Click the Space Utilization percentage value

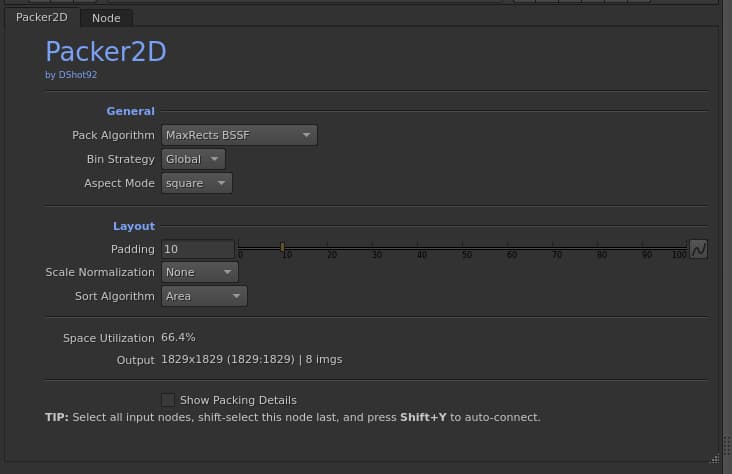178,337
